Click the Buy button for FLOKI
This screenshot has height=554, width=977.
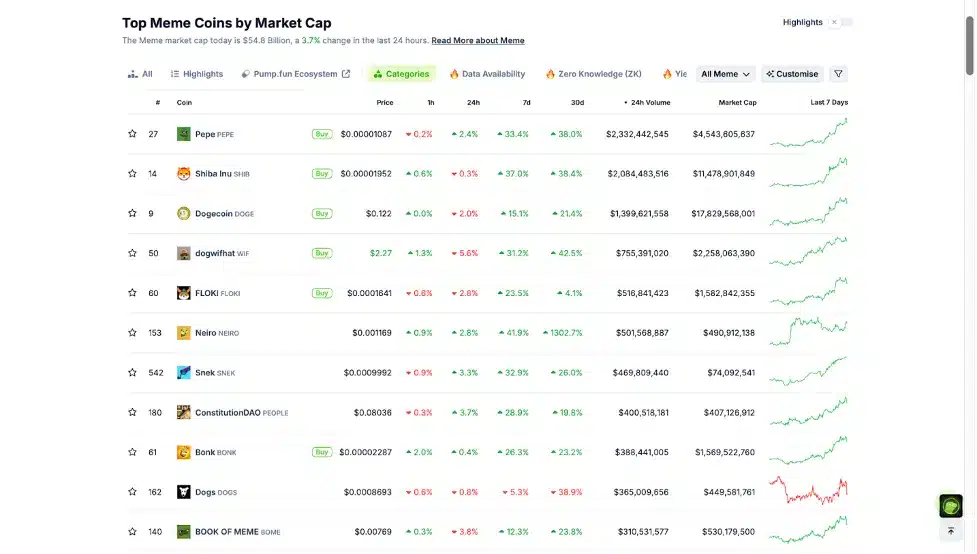(322, 293)
